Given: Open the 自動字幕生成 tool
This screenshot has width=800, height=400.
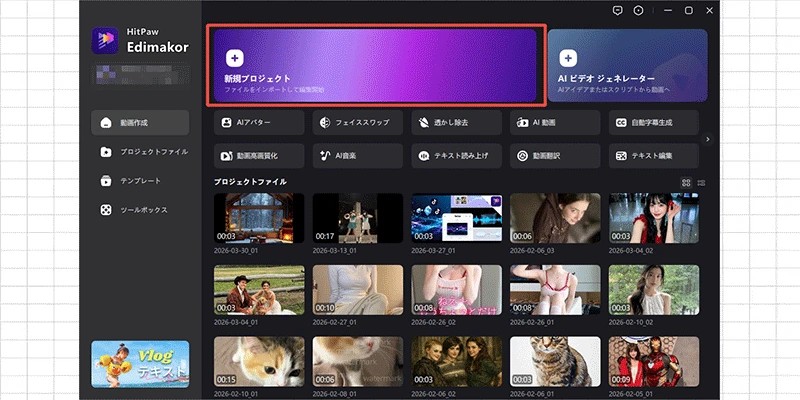Looking at the screenshot, I should [654, 123].
